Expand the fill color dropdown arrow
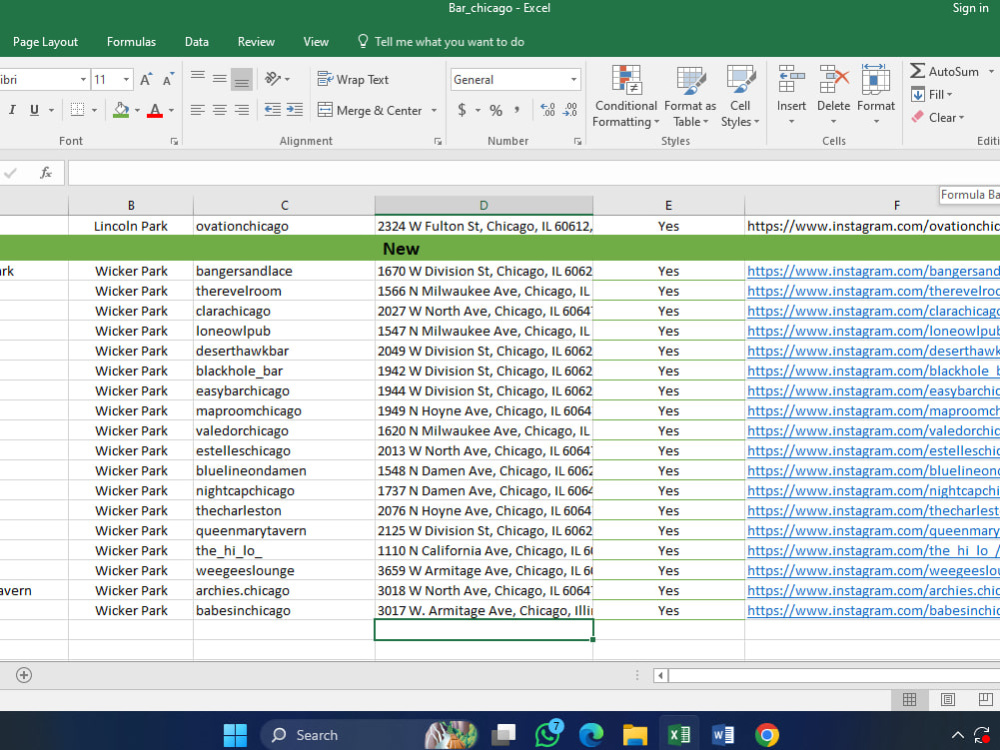Image resolution: width=1000 pixels, height=750 pixels. click(137, 110)
